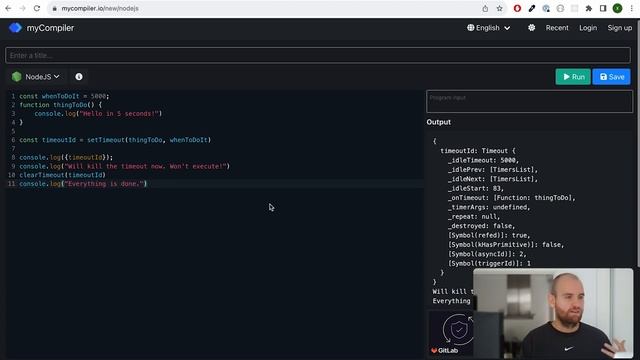This screenshot has height=360, width=640.
Task: Open the pen extension icon
Action: coord(531,8)
